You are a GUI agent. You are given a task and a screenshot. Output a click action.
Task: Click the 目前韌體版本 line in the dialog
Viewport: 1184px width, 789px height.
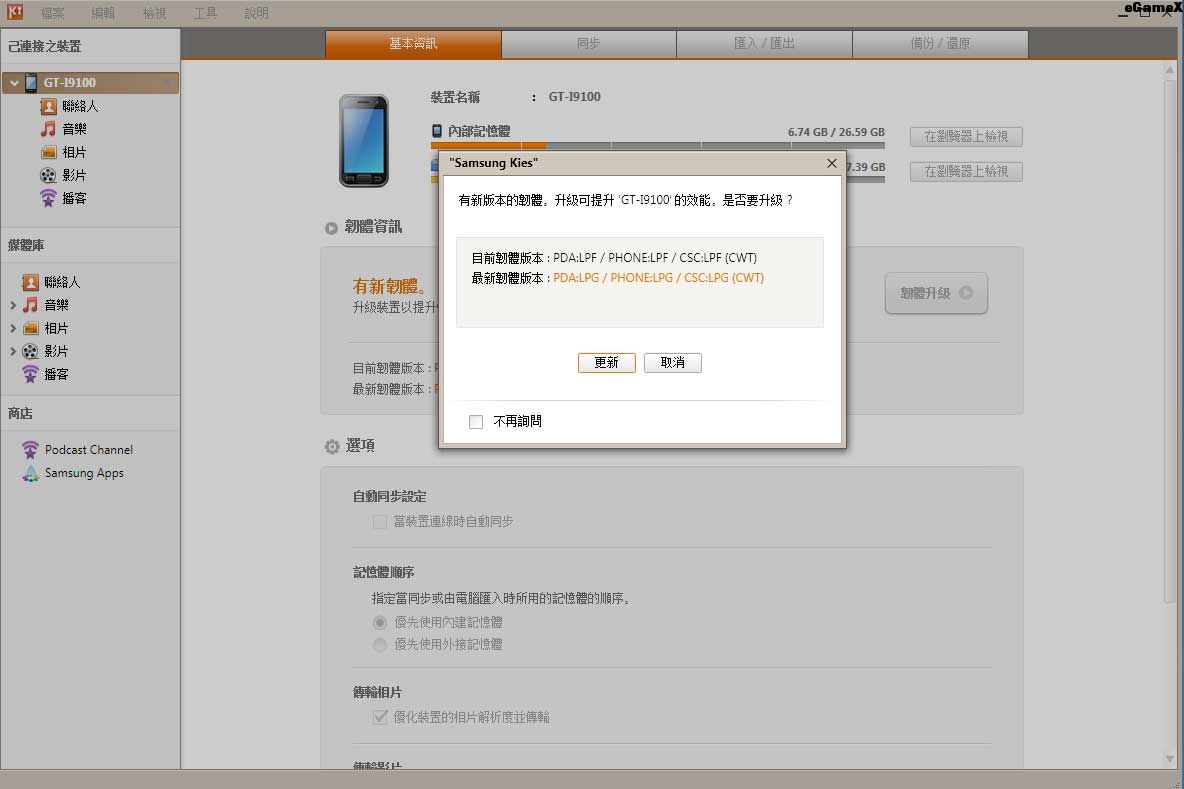pyautogui.click(x=614, y=258)
